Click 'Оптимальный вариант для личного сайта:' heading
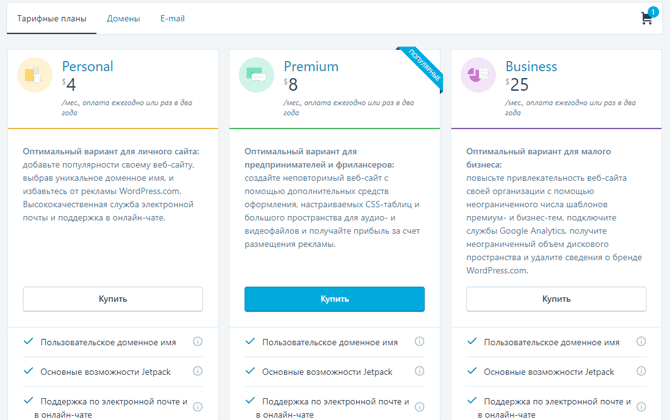The height and width of the screenshot is (420, 670). click(111, 151)
